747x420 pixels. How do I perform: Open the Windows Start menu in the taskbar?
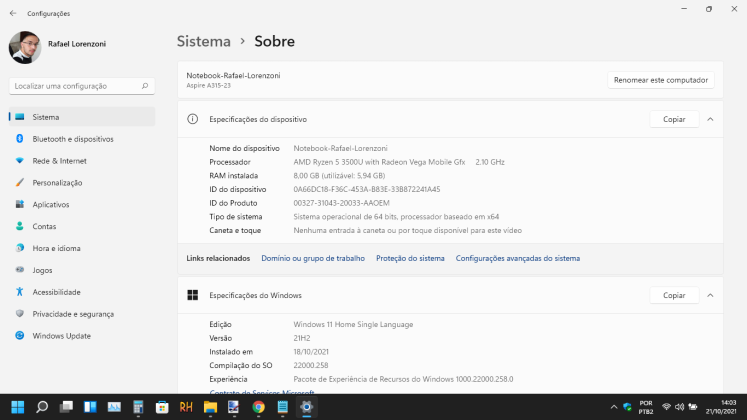18,407
